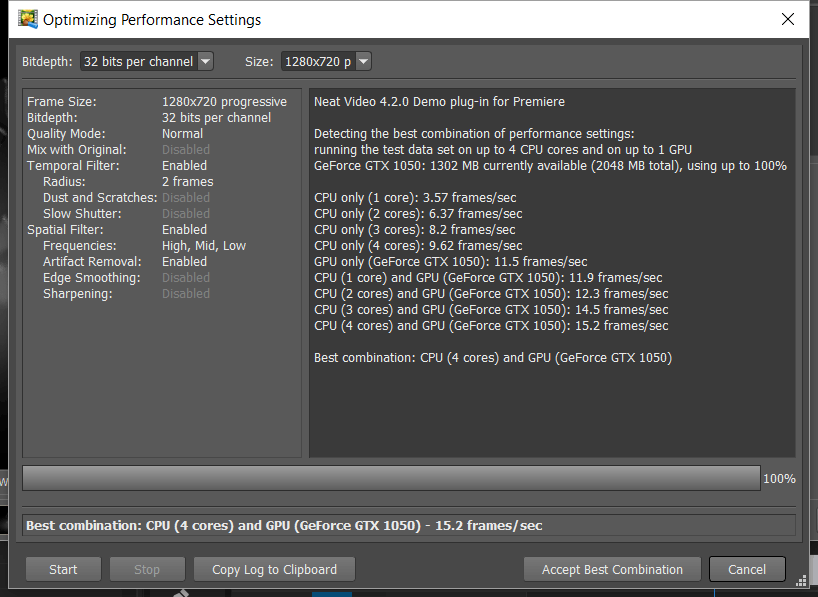
Task: Click the "running the test data set" log line
Action: 503,150
